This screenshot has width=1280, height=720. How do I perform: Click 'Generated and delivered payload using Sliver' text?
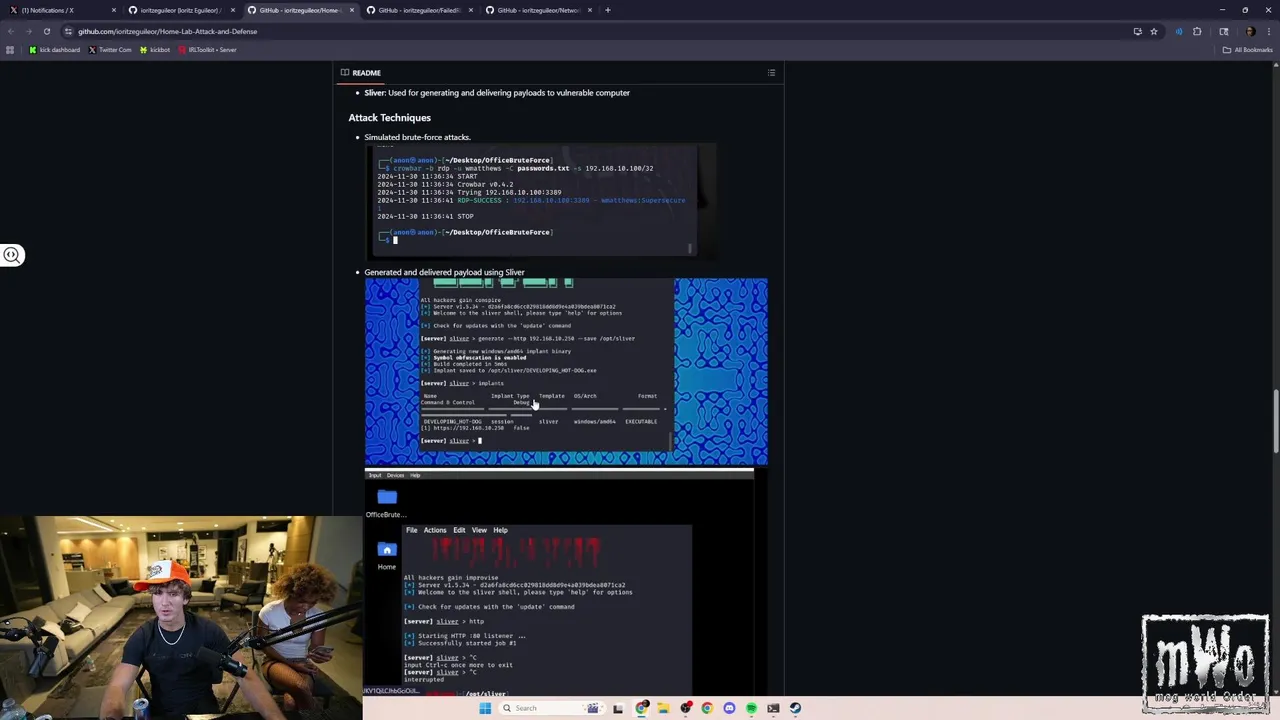point(444,272)
